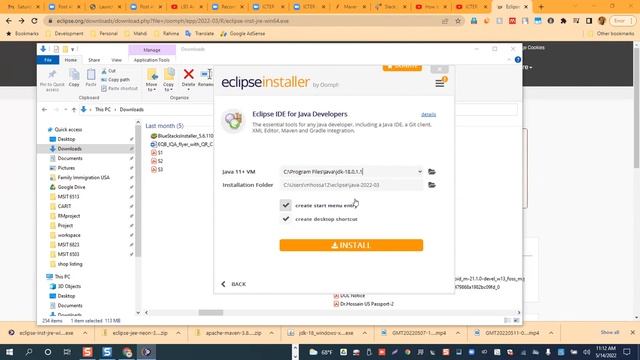Viewport: 640px width, 360px height.
Task: Go BACK in Eclipse installer
Action: [x=234, y=284]
